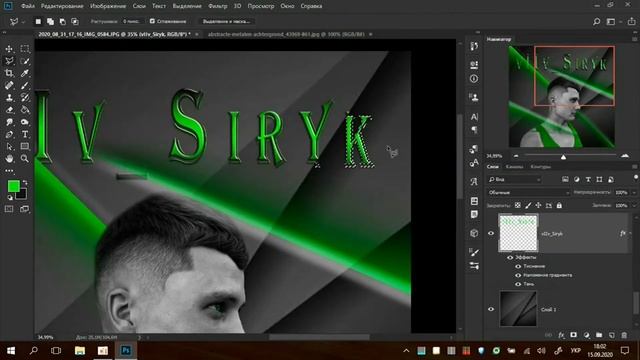Toggle visibility of Тиснение effect

[x=518, y=266]
